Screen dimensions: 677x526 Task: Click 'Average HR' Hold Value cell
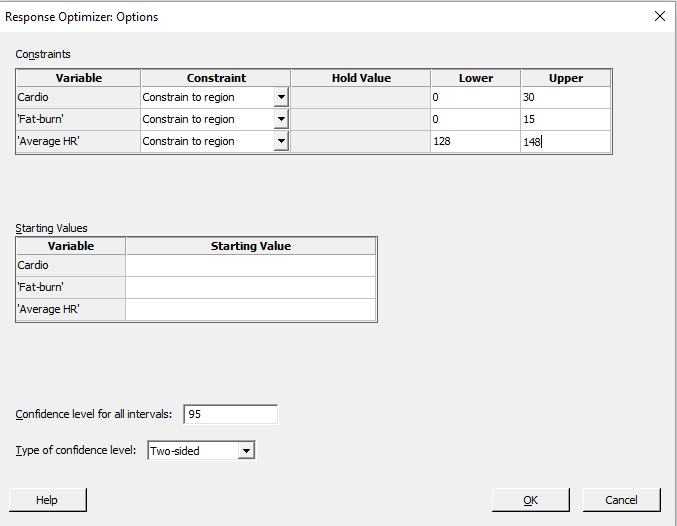point(360,142)
